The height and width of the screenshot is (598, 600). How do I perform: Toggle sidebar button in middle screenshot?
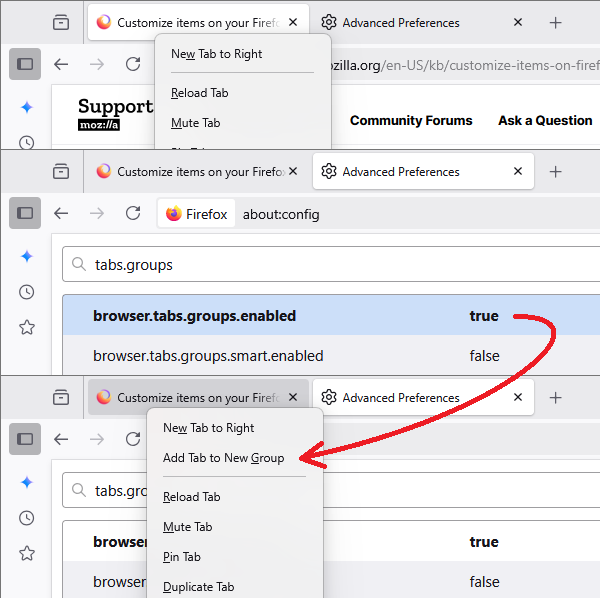[x=25, y=213]
